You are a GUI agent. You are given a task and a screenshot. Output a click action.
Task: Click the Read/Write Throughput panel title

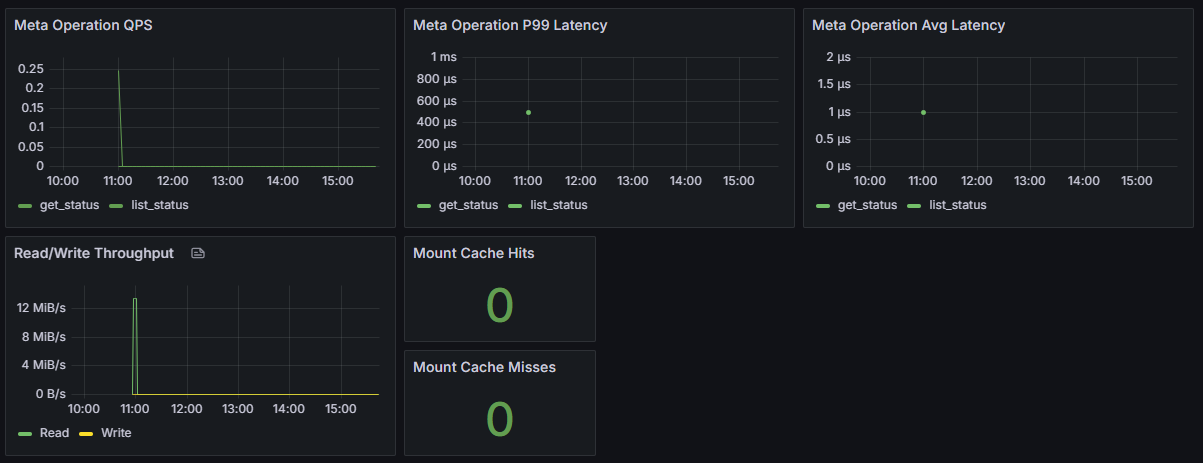[94, 254]
